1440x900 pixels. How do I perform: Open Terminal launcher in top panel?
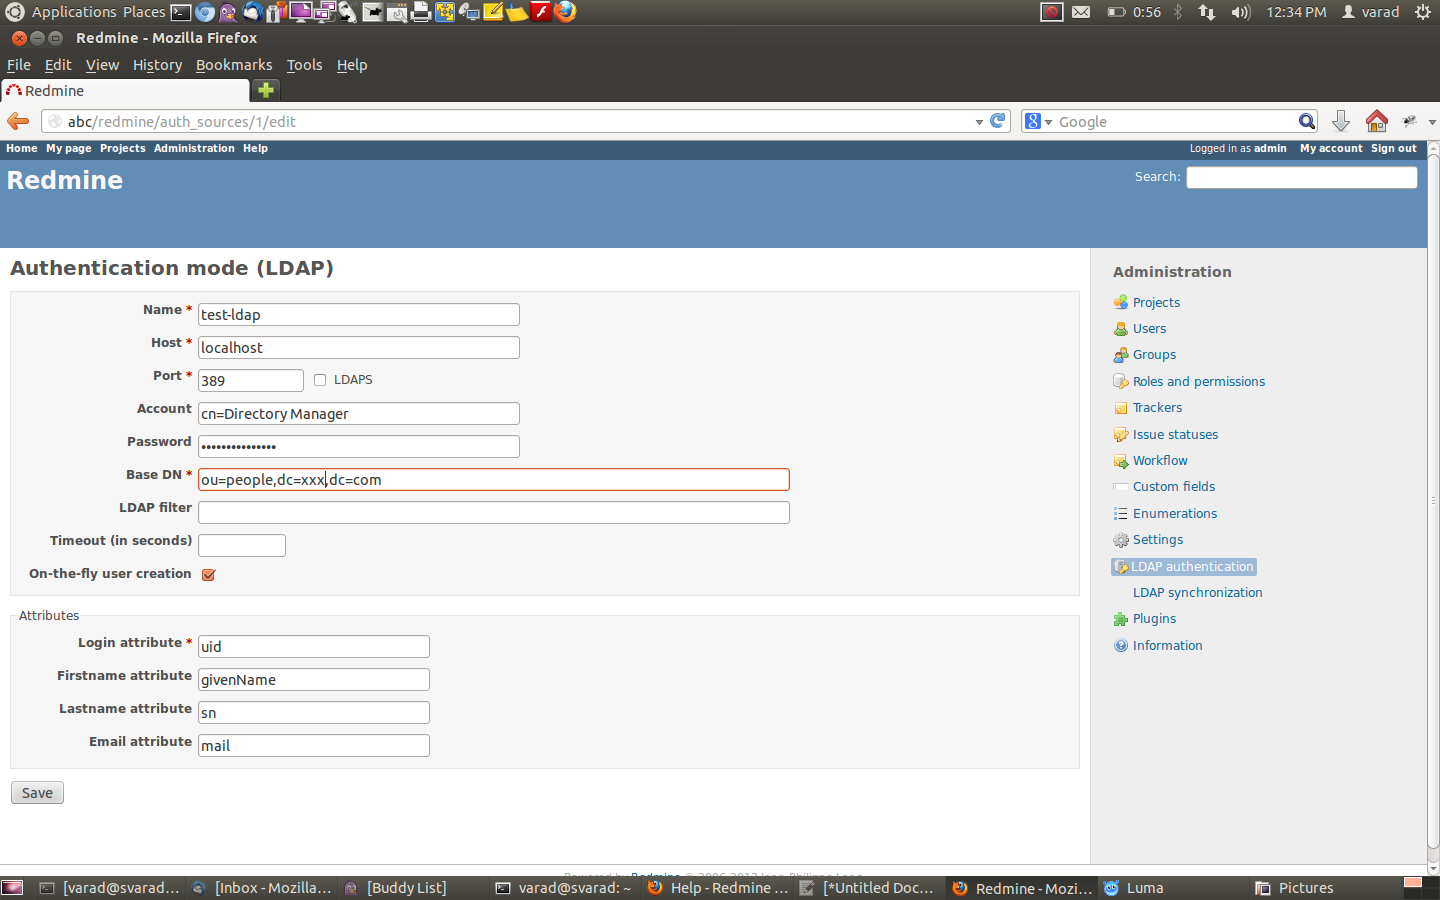tap(181, 12)
